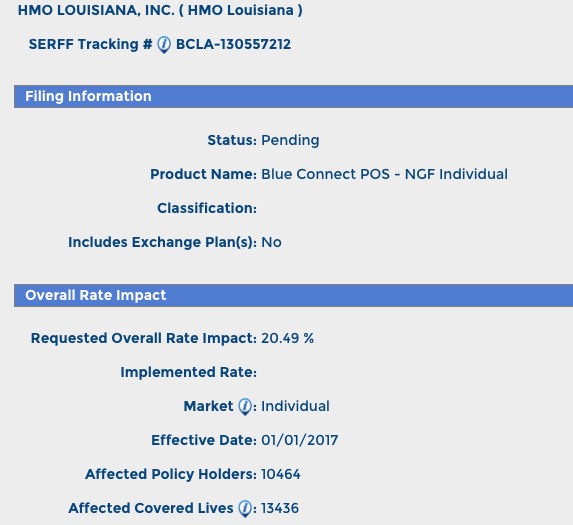Click the Individual market value
The height and width of the screenshot is (525, 573).
295,406
